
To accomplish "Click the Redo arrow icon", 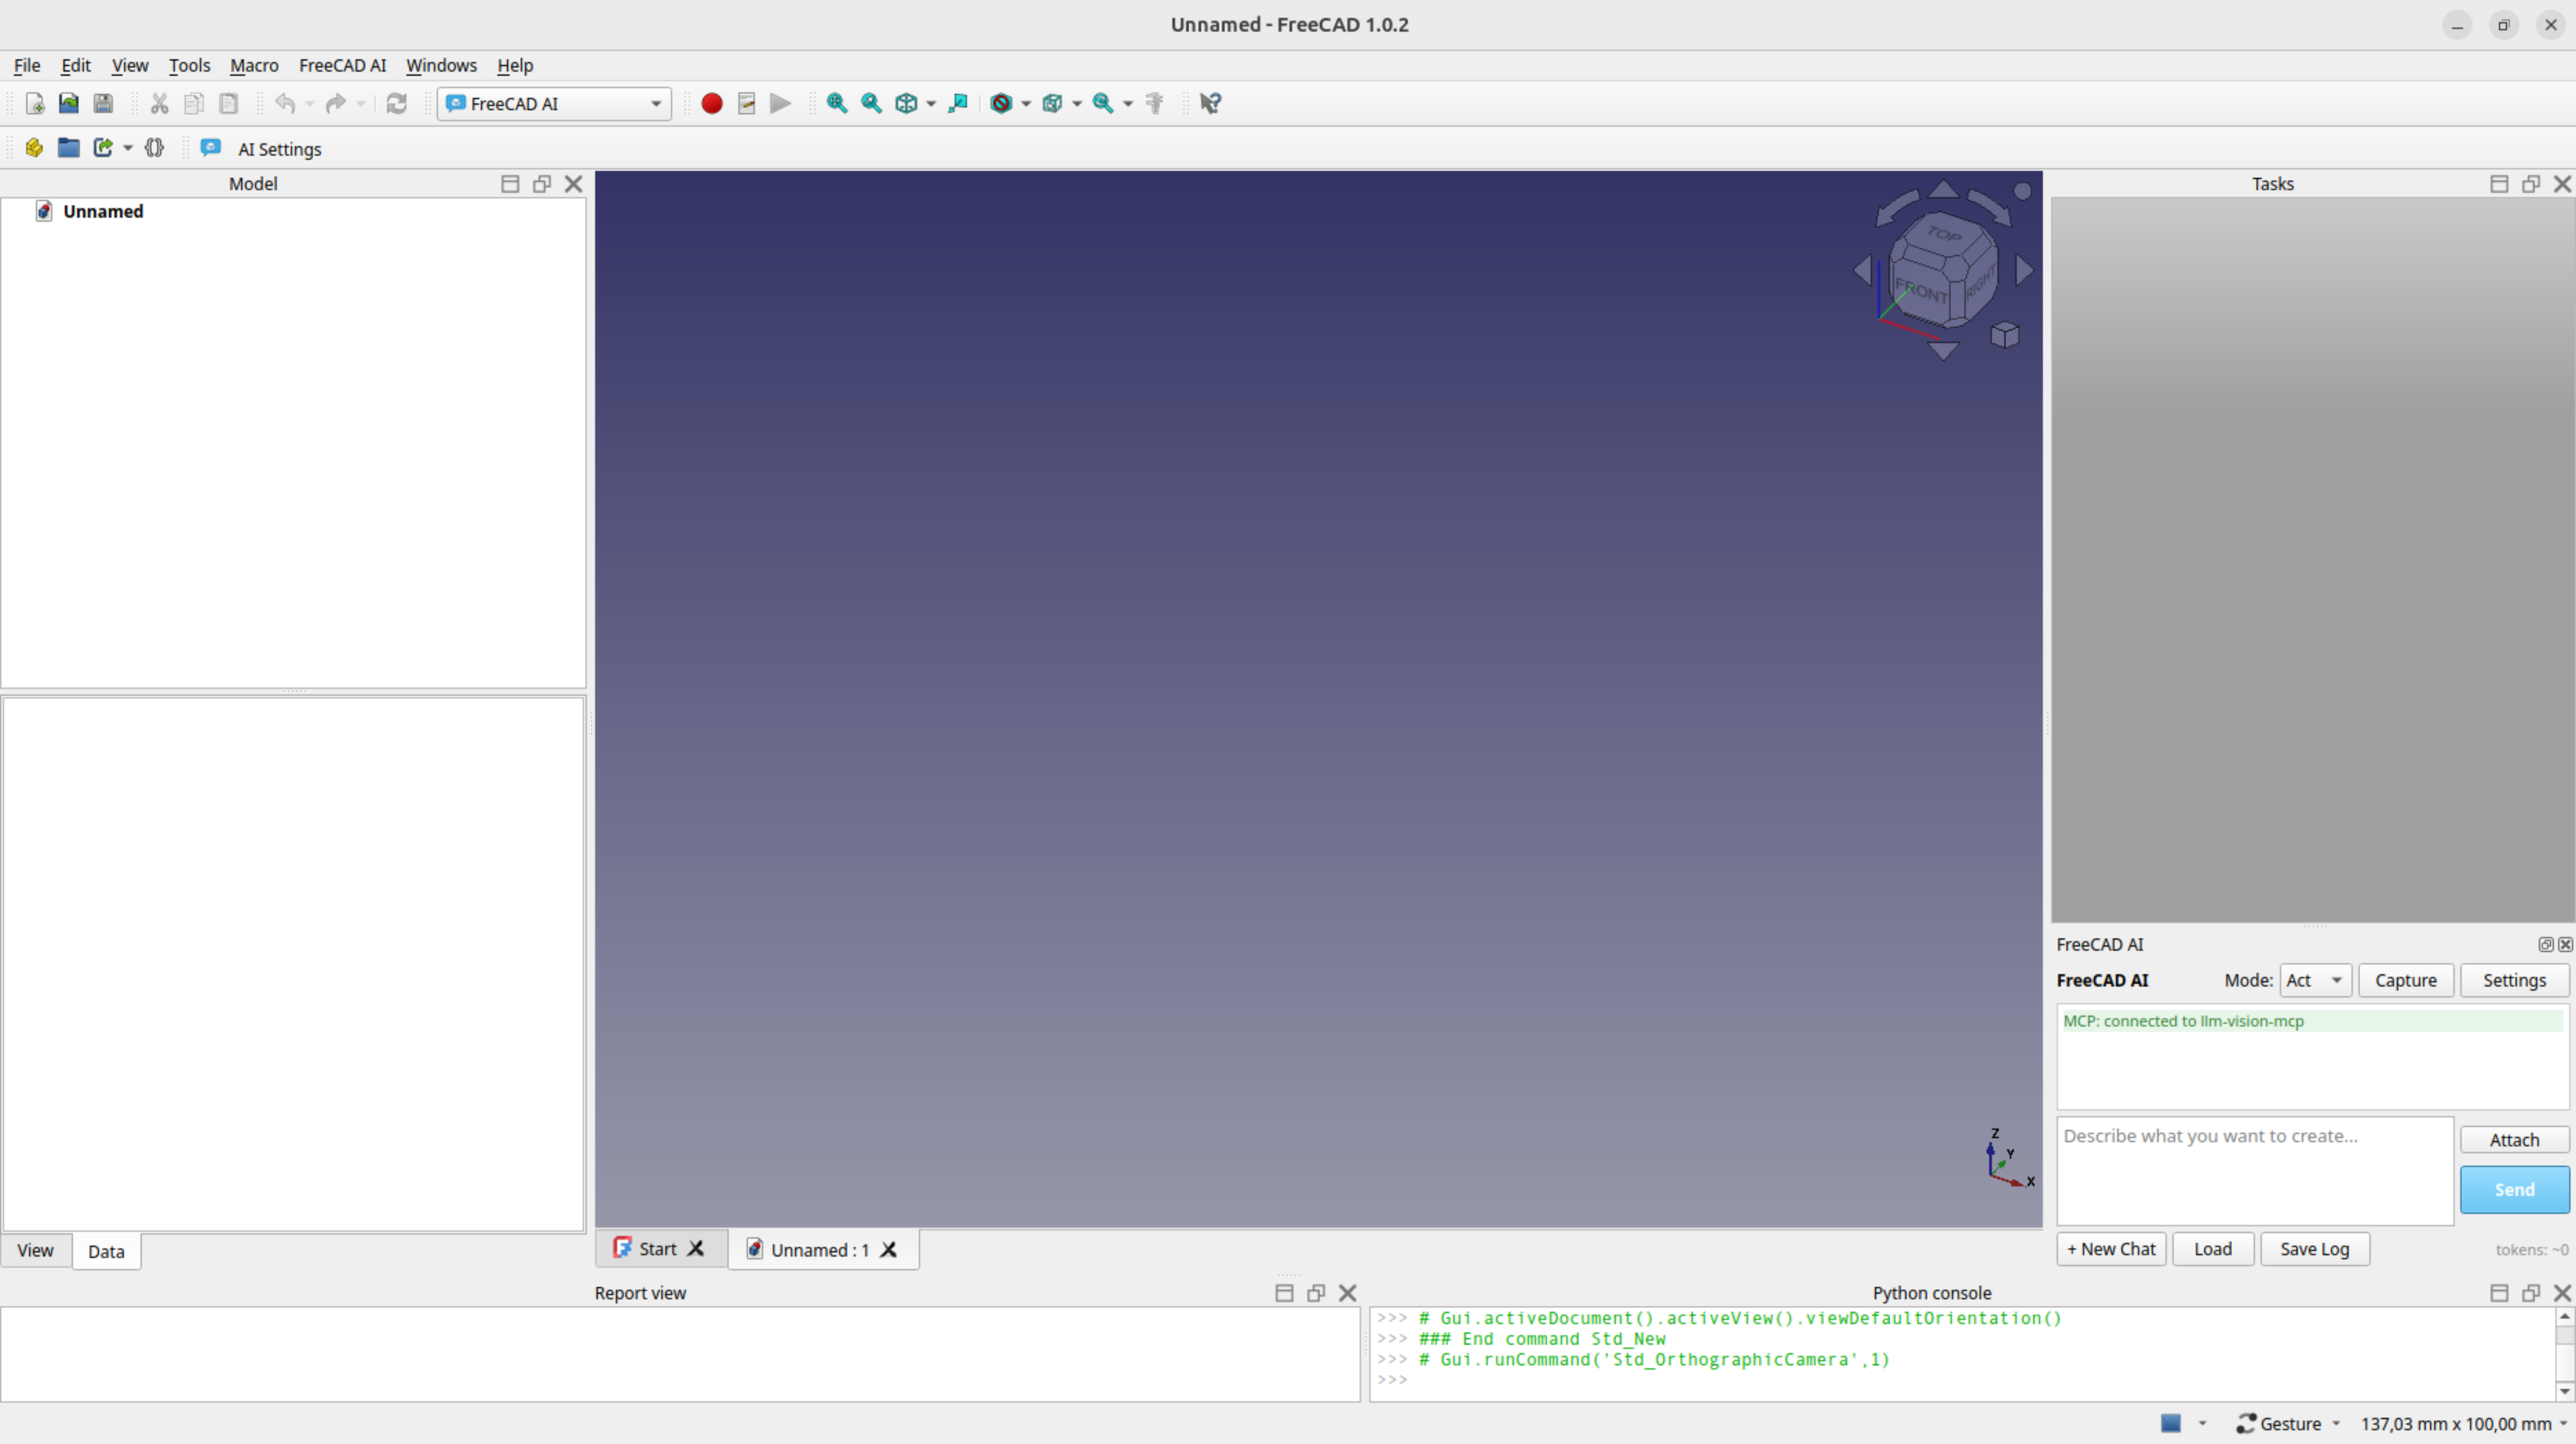I will (336, 103).
